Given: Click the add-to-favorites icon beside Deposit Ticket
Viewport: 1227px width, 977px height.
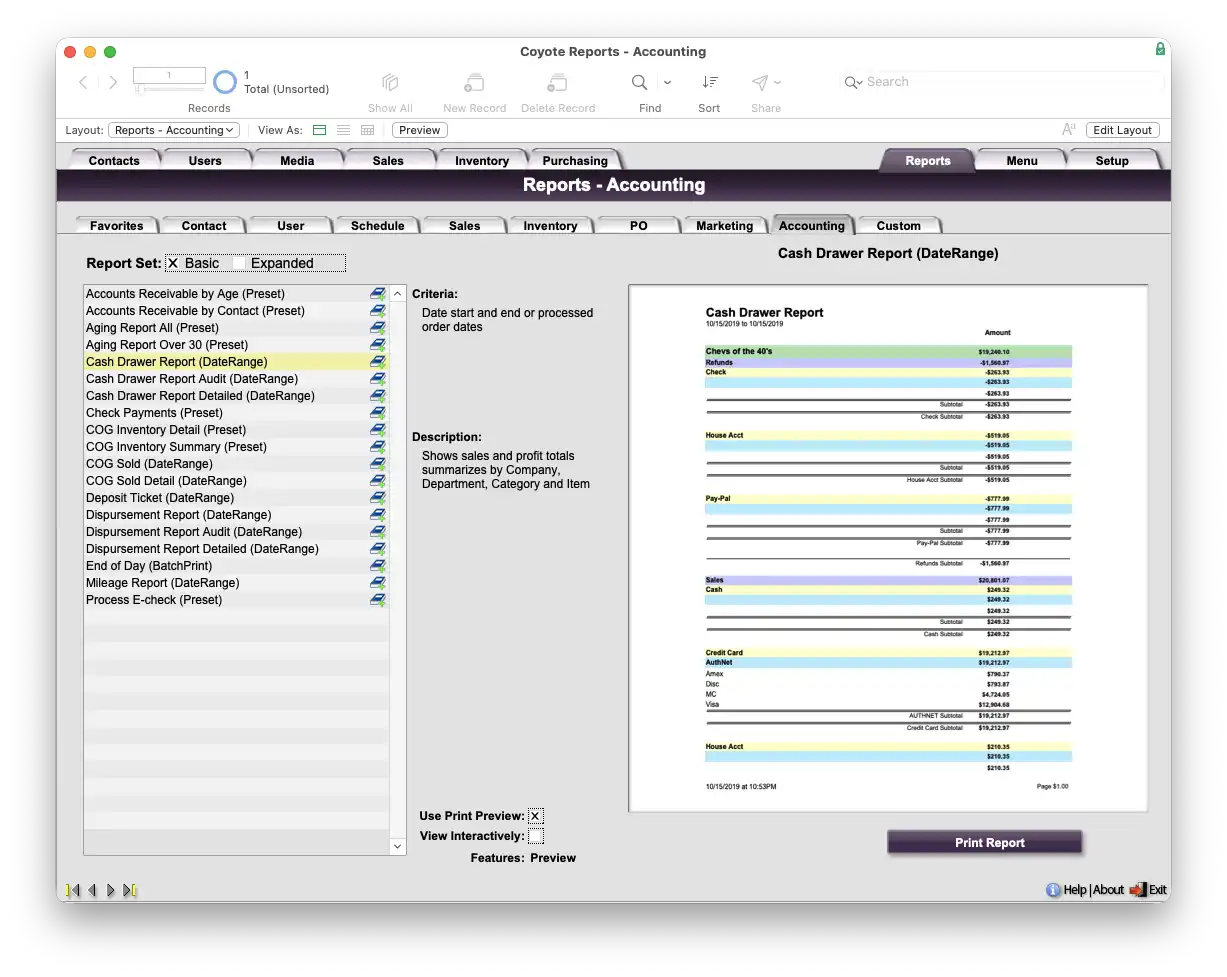Looking at the screenshot, I should (x=378, y=498).
